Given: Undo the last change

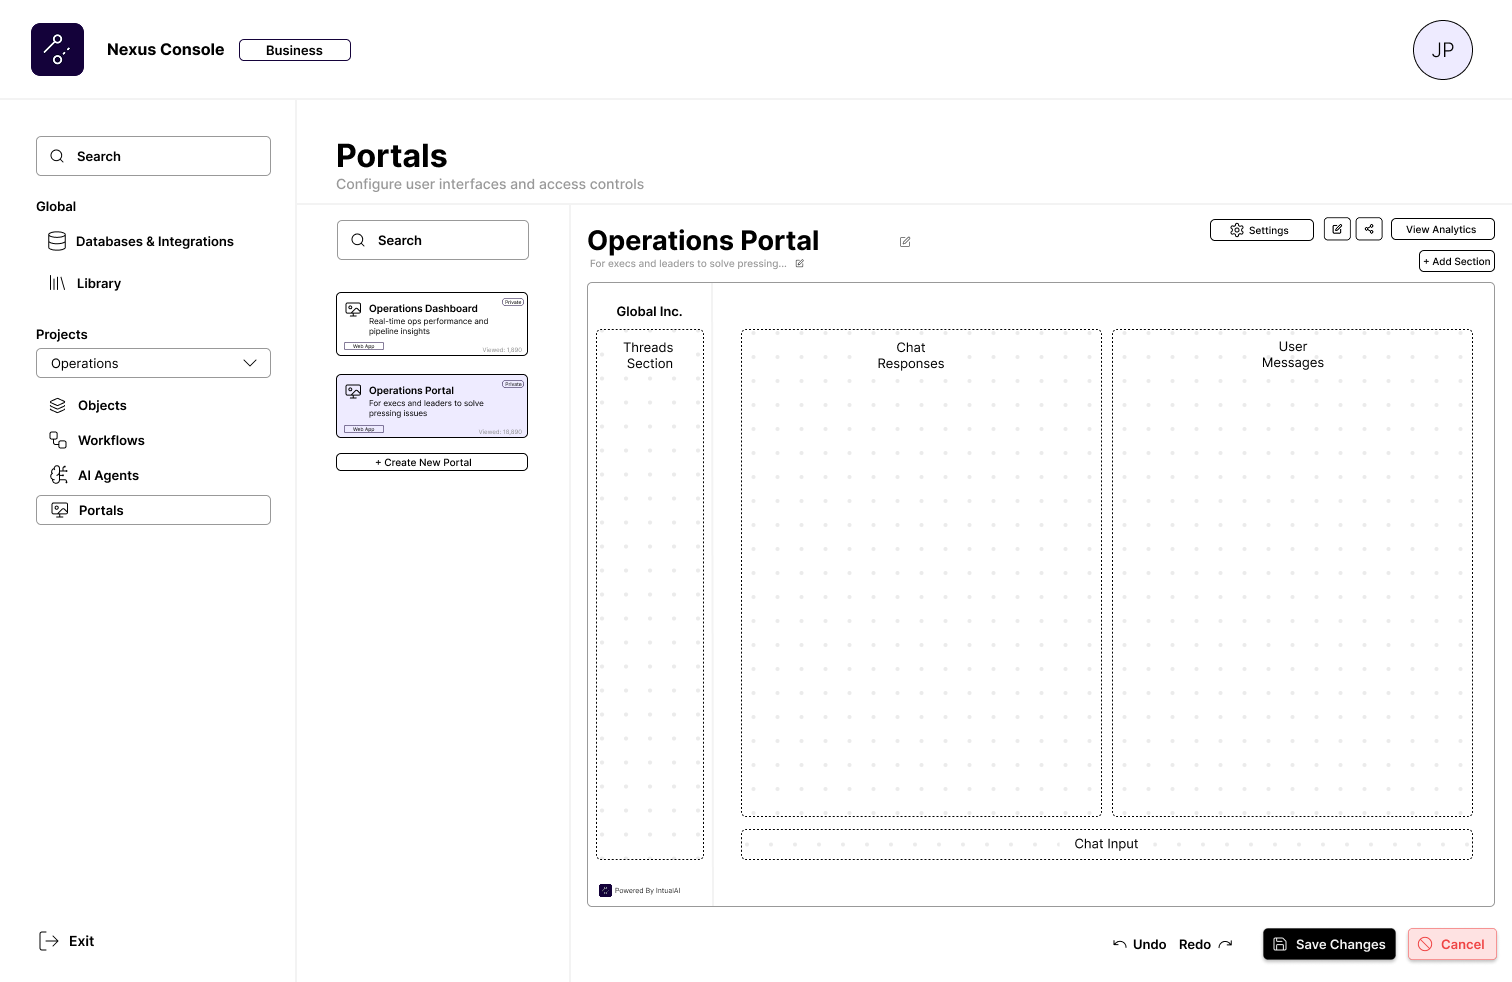Looking at the screenshot, I should pos(1140,944).
